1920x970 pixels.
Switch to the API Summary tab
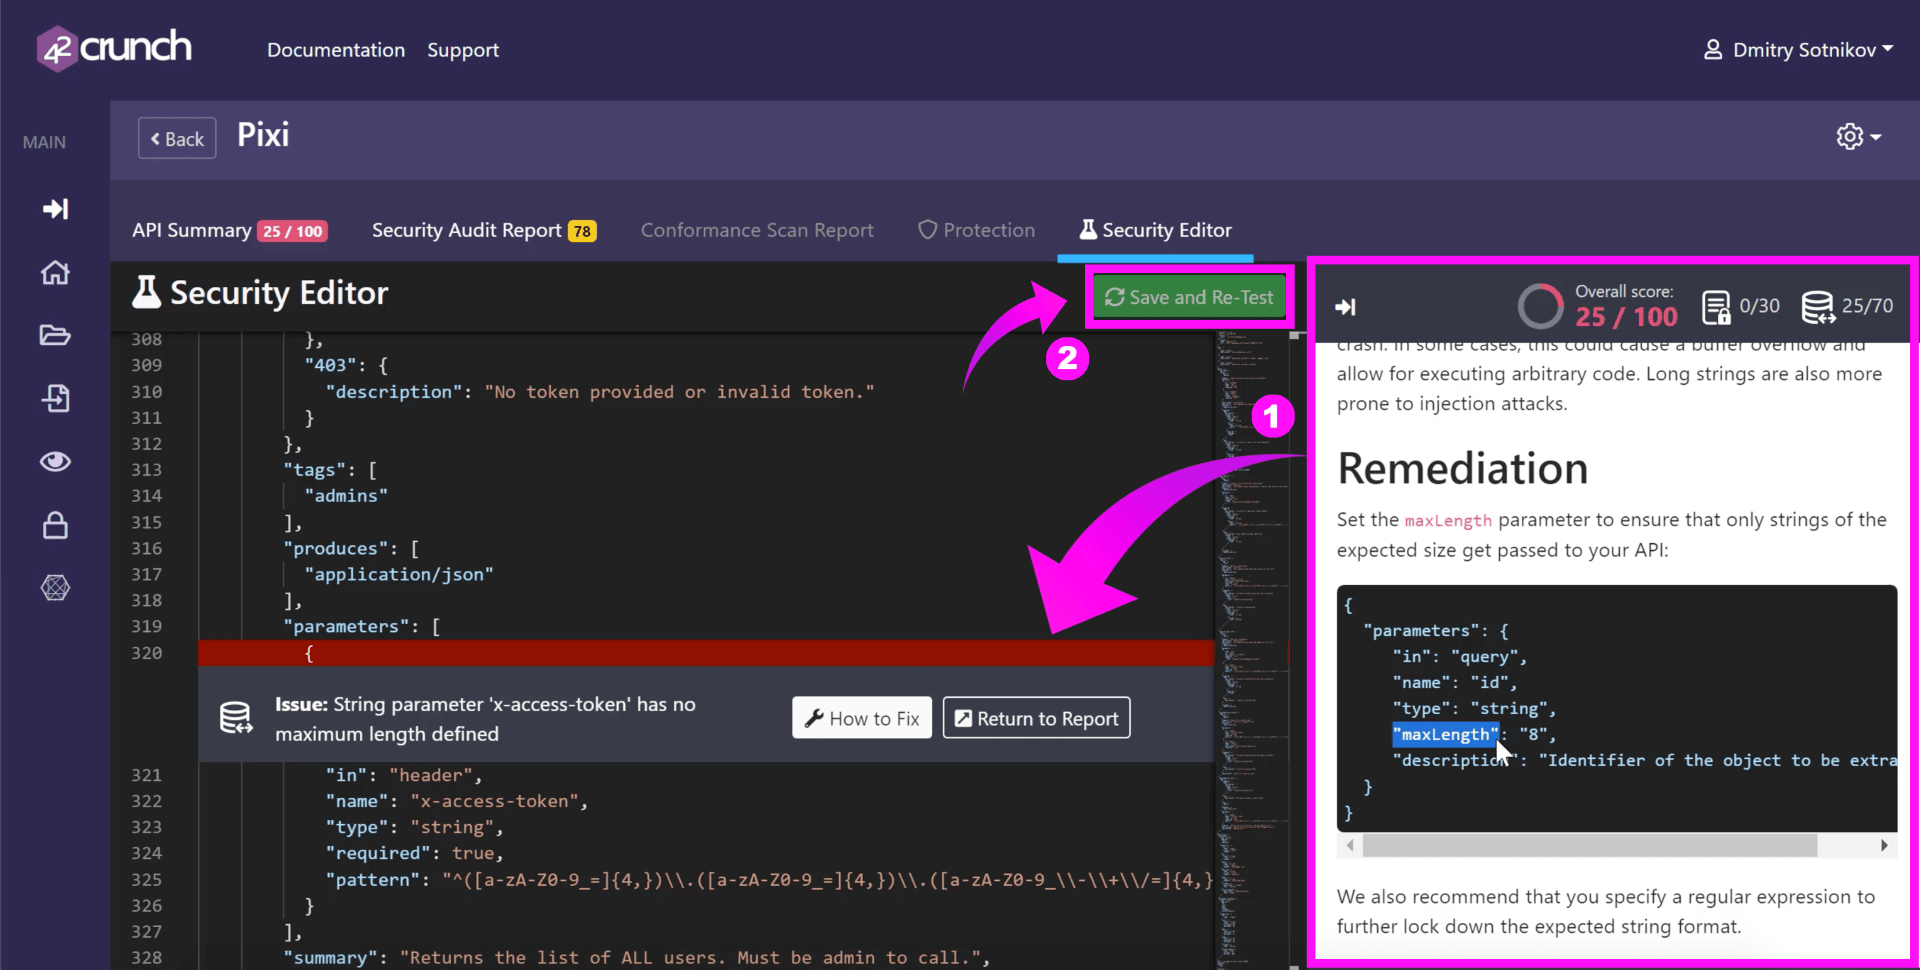pyautogui.click(x=229, y=230)
